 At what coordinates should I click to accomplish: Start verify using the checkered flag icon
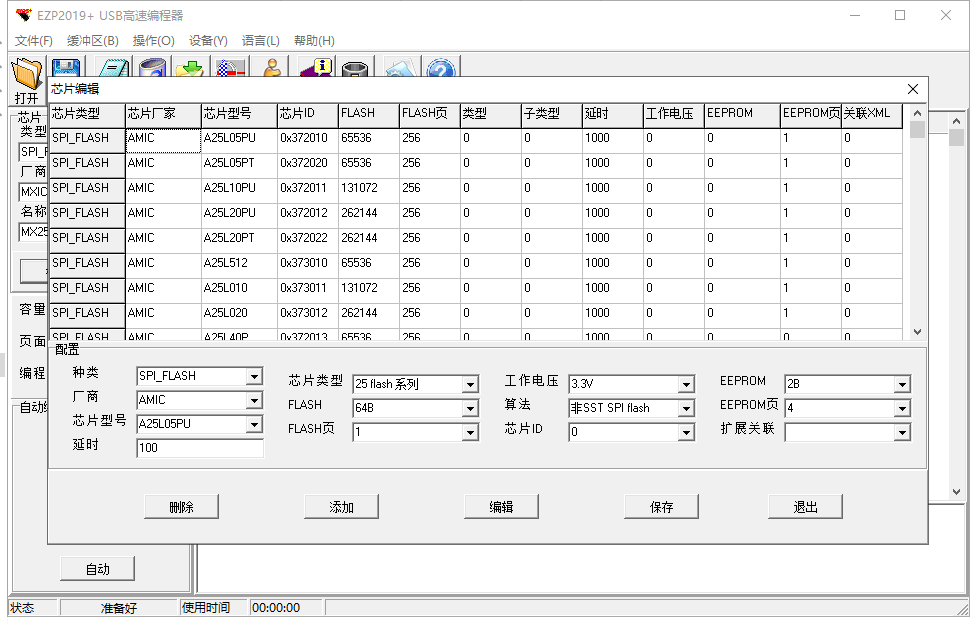click(x=231, y=68)
